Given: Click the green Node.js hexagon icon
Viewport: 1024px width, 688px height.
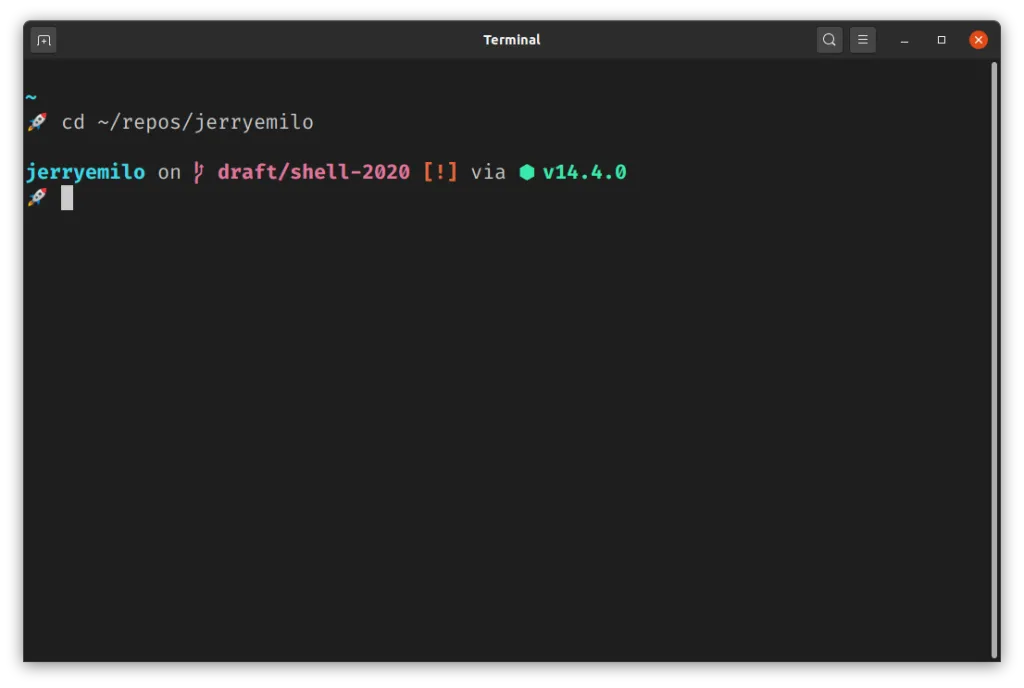Looking at the screenshot, I should [x=527, y=172].
